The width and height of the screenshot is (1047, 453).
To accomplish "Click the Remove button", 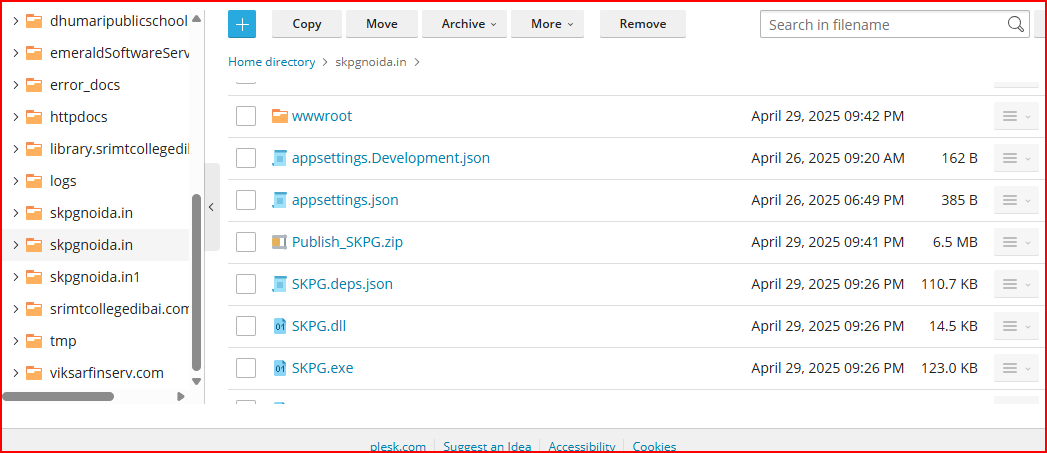I will [642, 24].
